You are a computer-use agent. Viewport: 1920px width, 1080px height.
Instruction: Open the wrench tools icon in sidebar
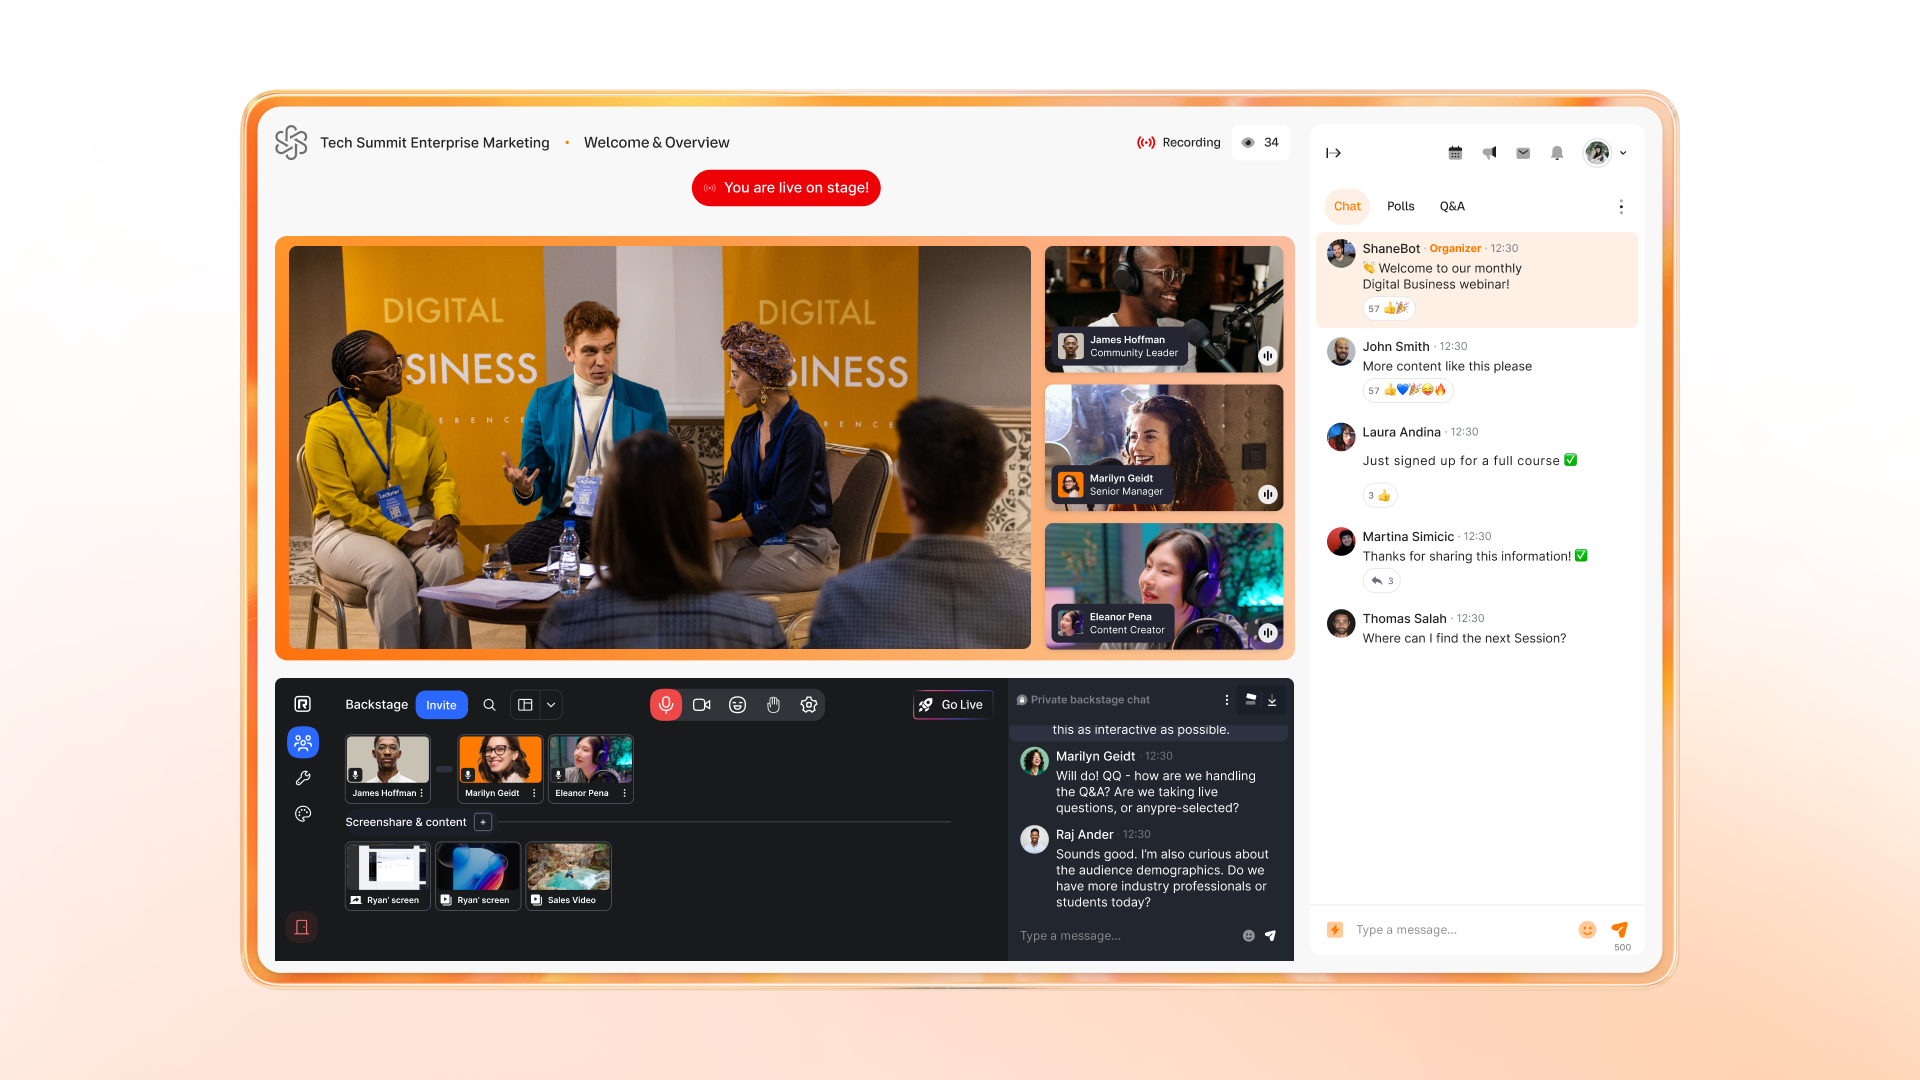(303, 778)
